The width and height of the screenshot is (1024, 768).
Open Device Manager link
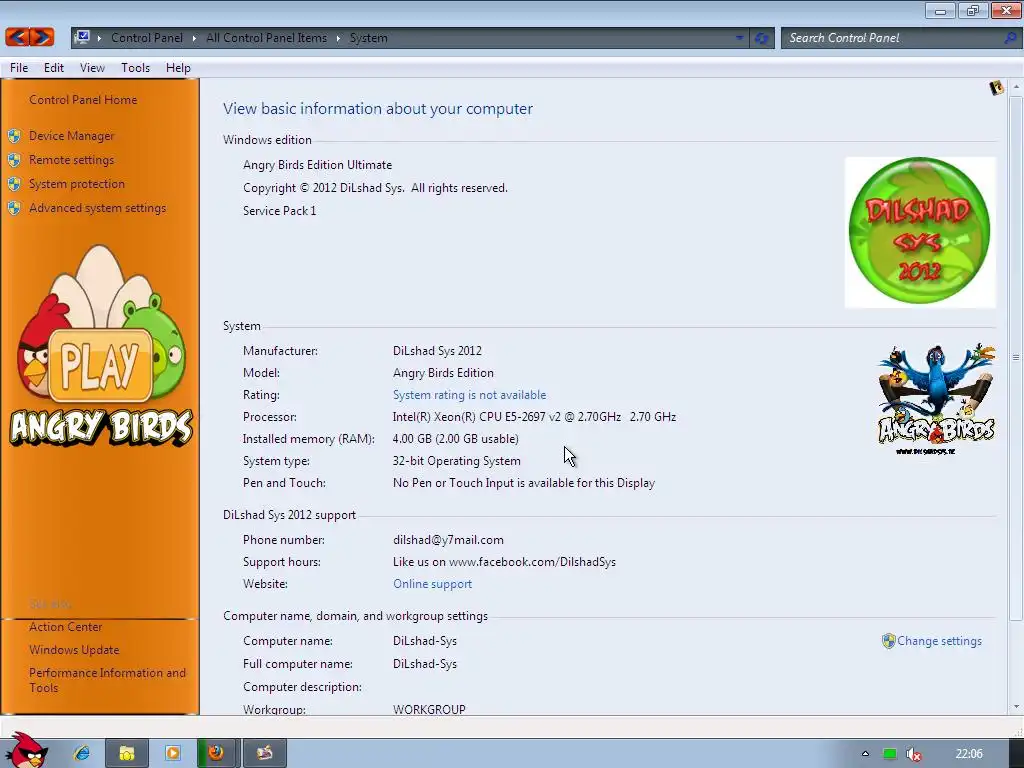coord(71,136)
